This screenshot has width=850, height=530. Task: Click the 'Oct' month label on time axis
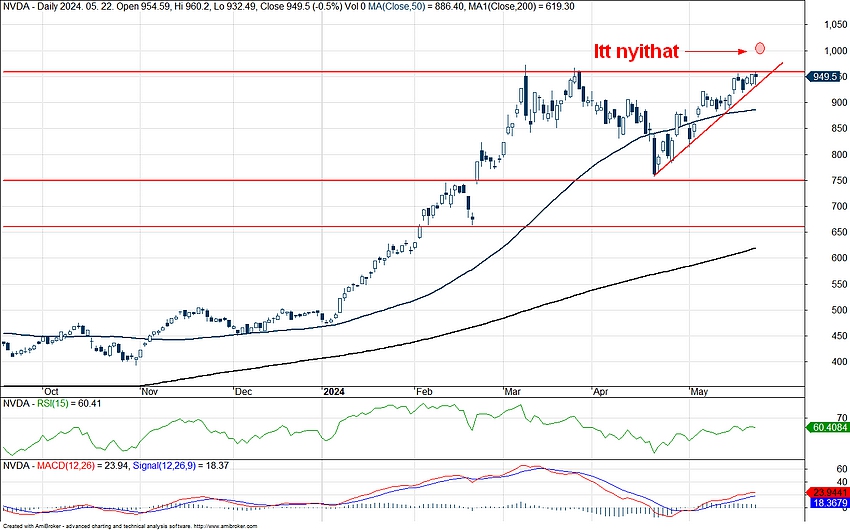(x=51, y=392)
